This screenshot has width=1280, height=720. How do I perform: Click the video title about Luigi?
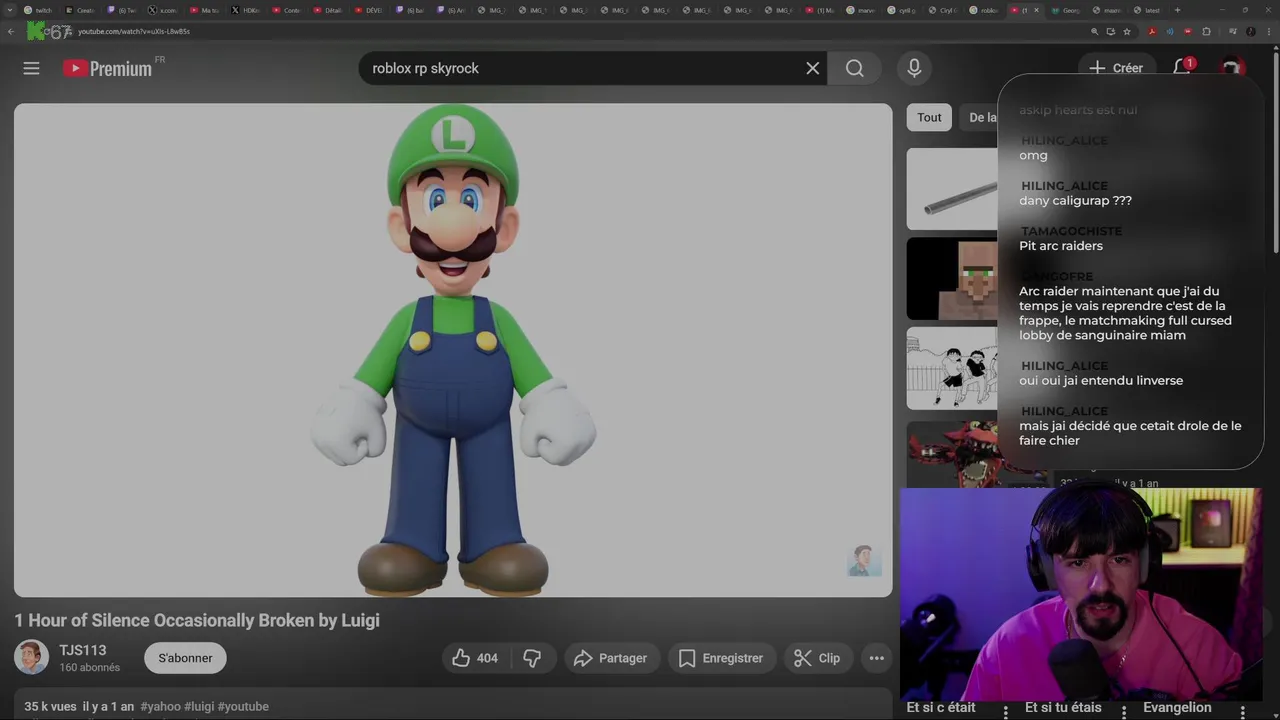(x=197, y=620)
